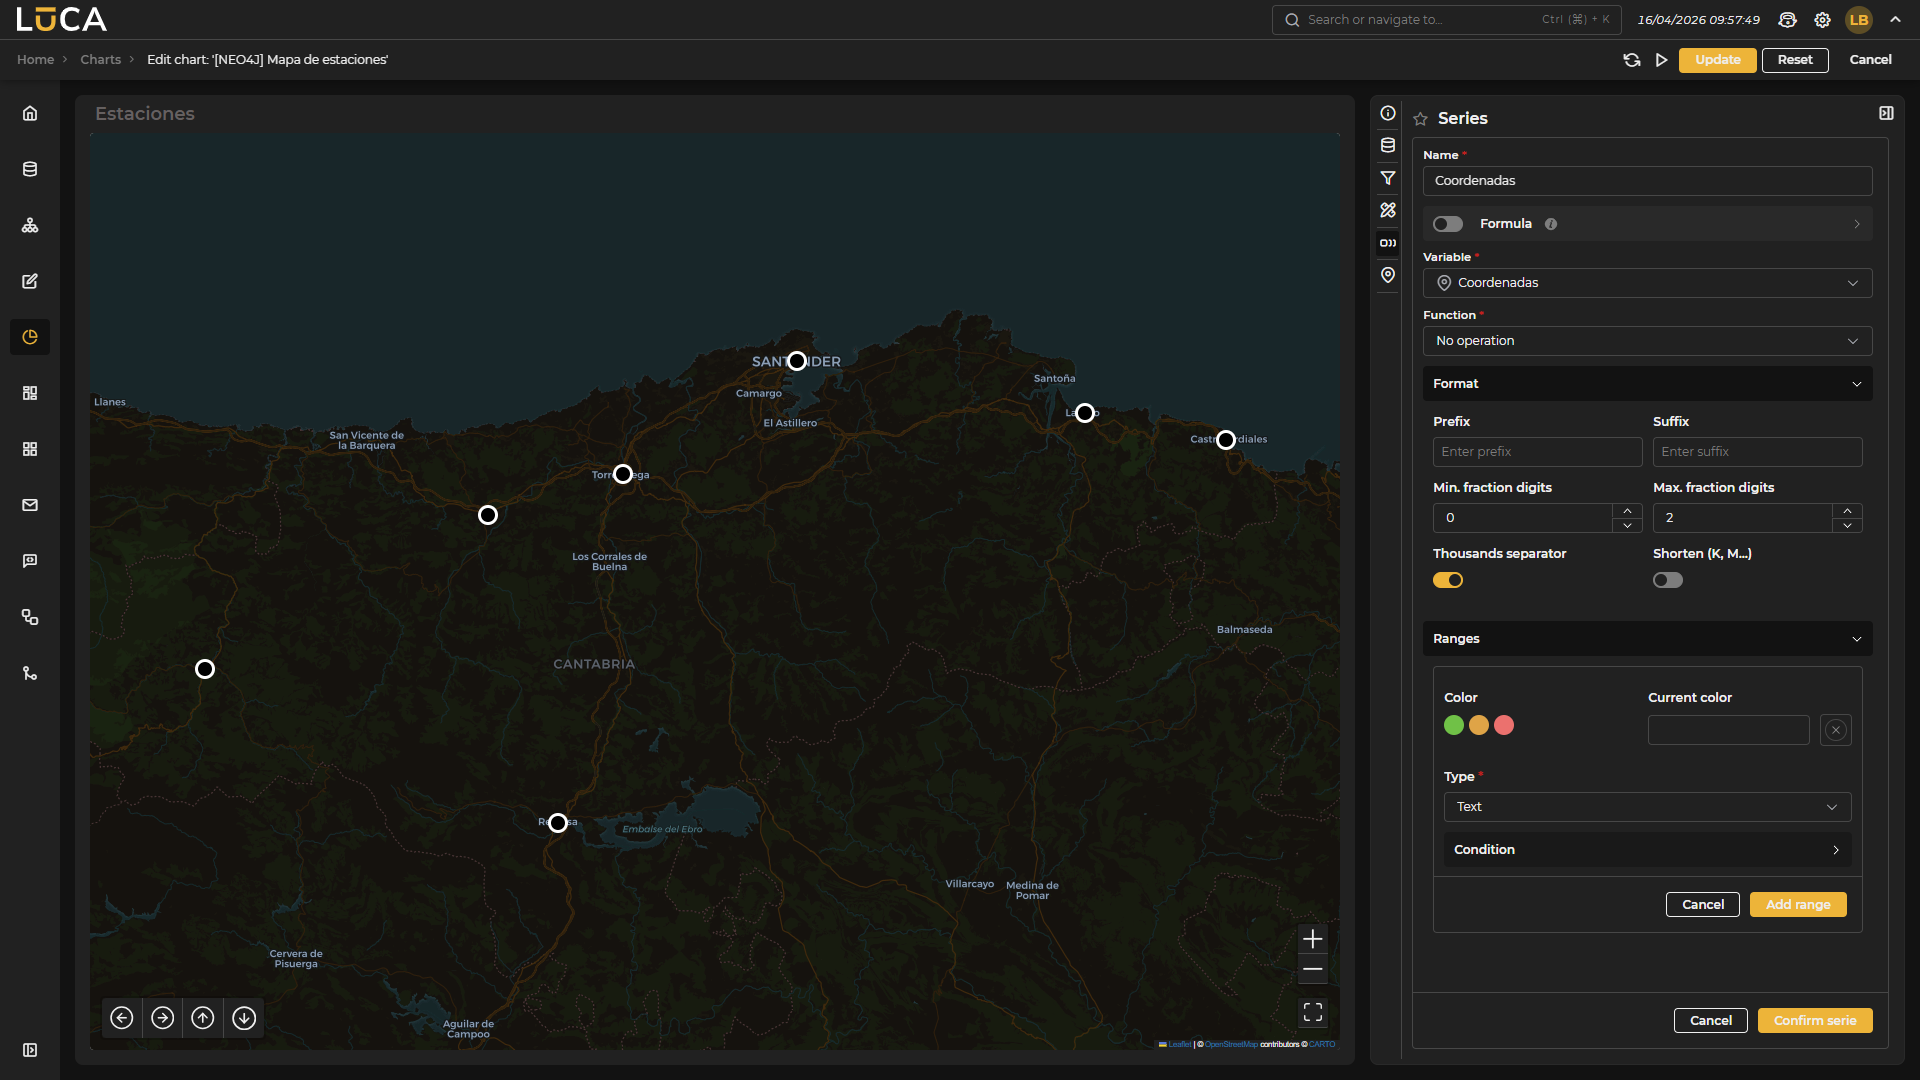Open the Home icon in the sidebar
1920x1080 pixels.
tap(30, 113)
